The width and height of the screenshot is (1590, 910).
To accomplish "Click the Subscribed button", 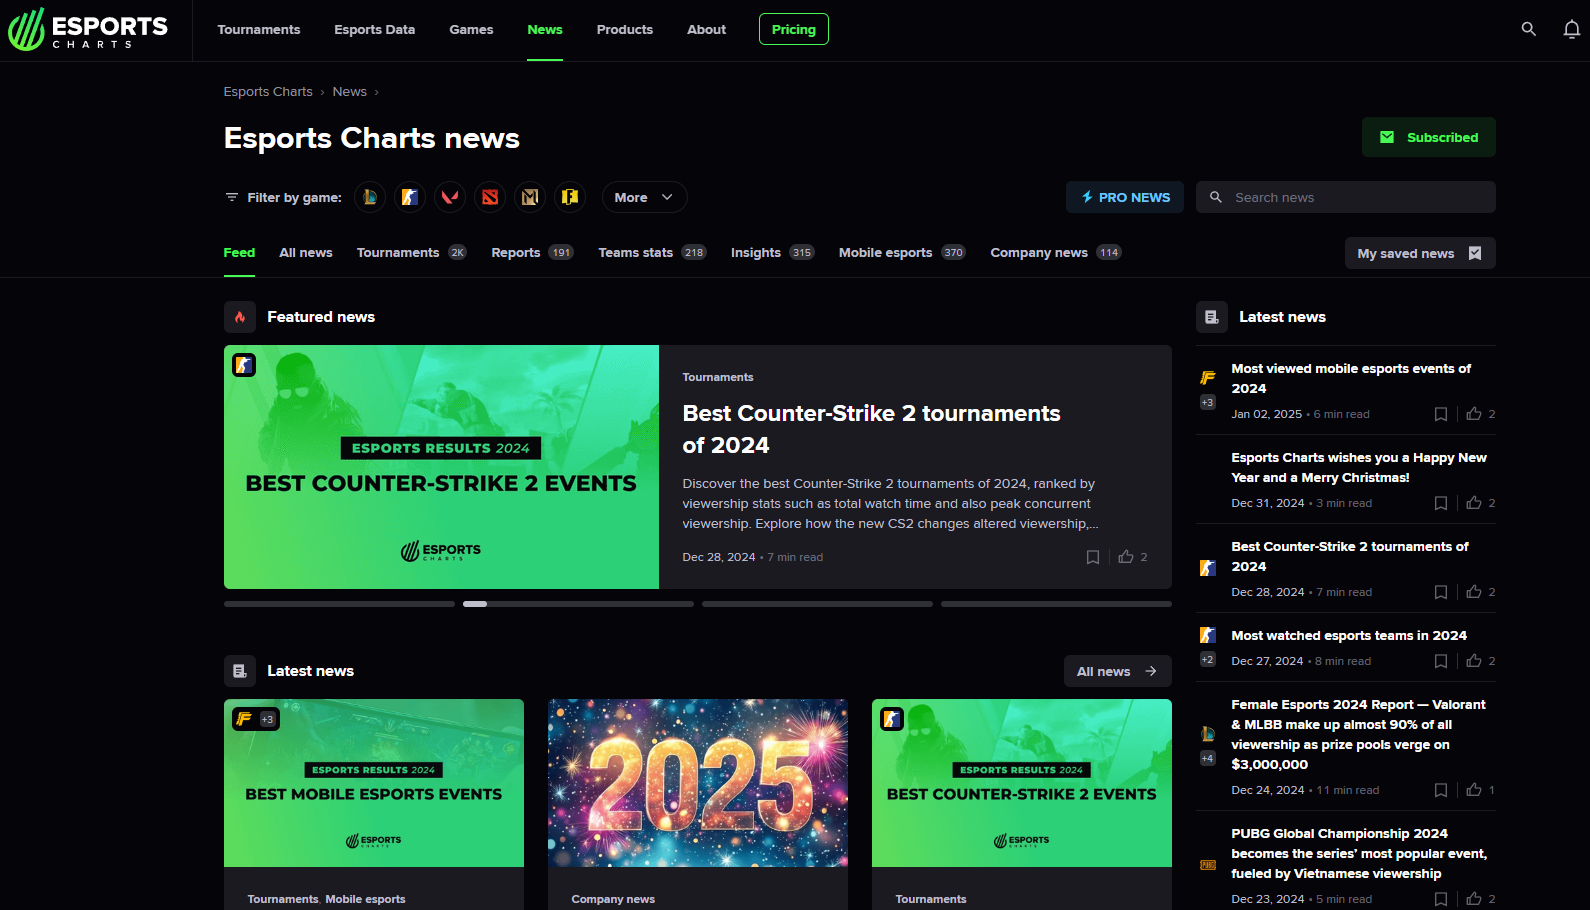I will coord(1428,137).
